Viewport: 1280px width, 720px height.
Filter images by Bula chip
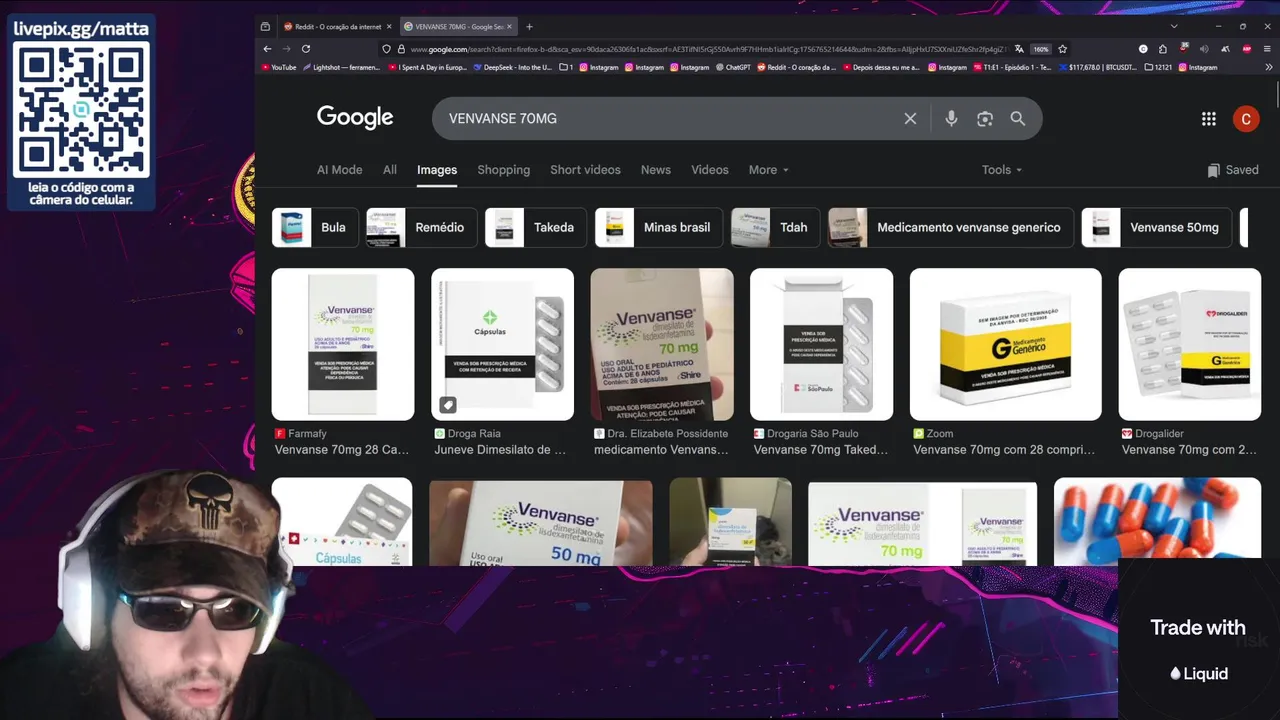[315, 228]
